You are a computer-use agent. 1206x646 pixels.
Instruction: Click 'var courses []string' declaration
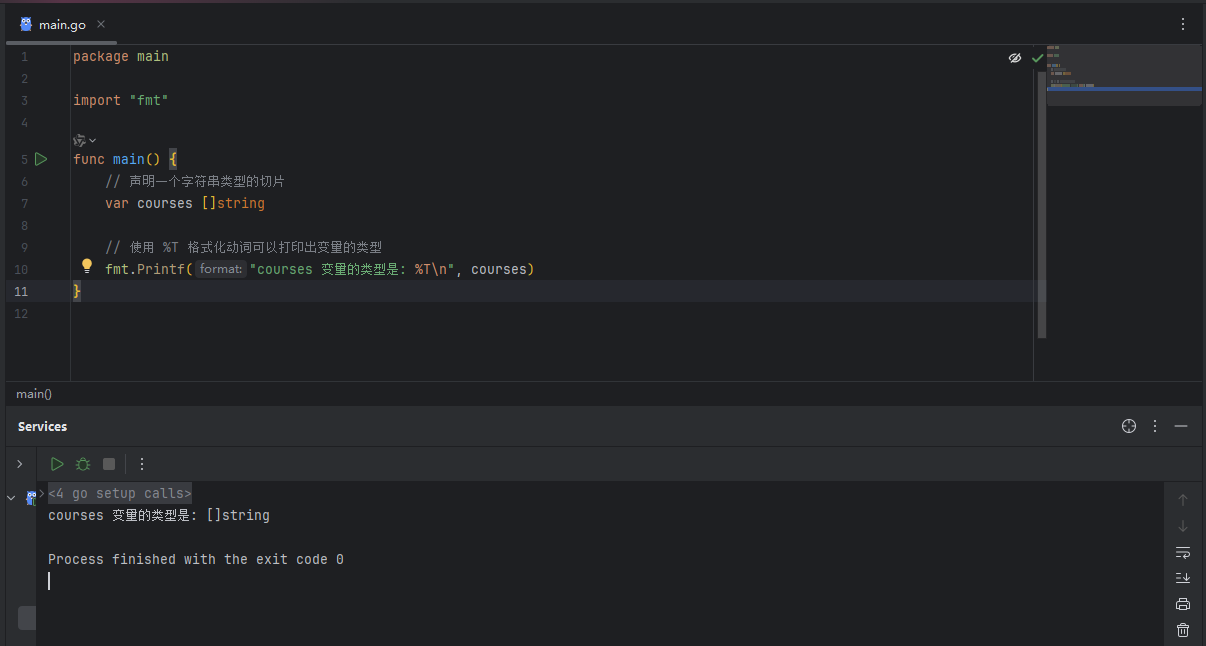185,203
